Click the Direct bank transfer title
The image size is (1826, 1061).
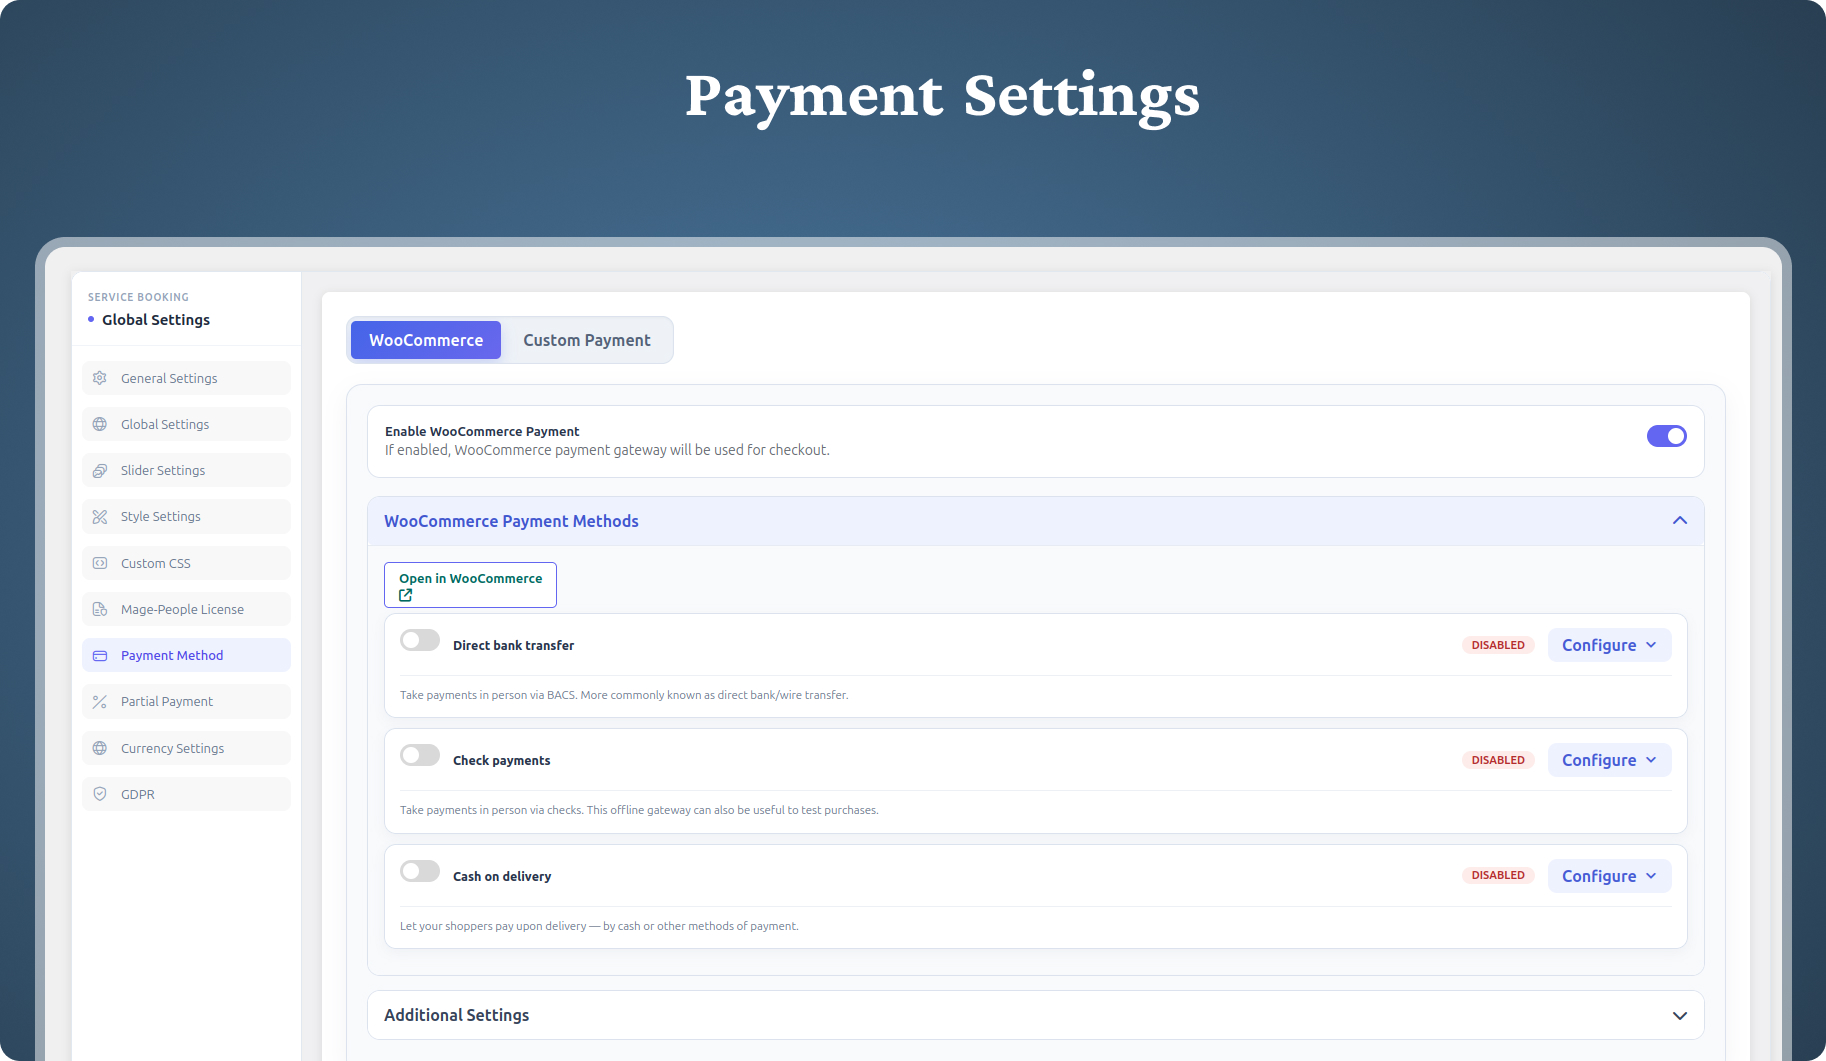pyautogui.click(x=513, y=645)
